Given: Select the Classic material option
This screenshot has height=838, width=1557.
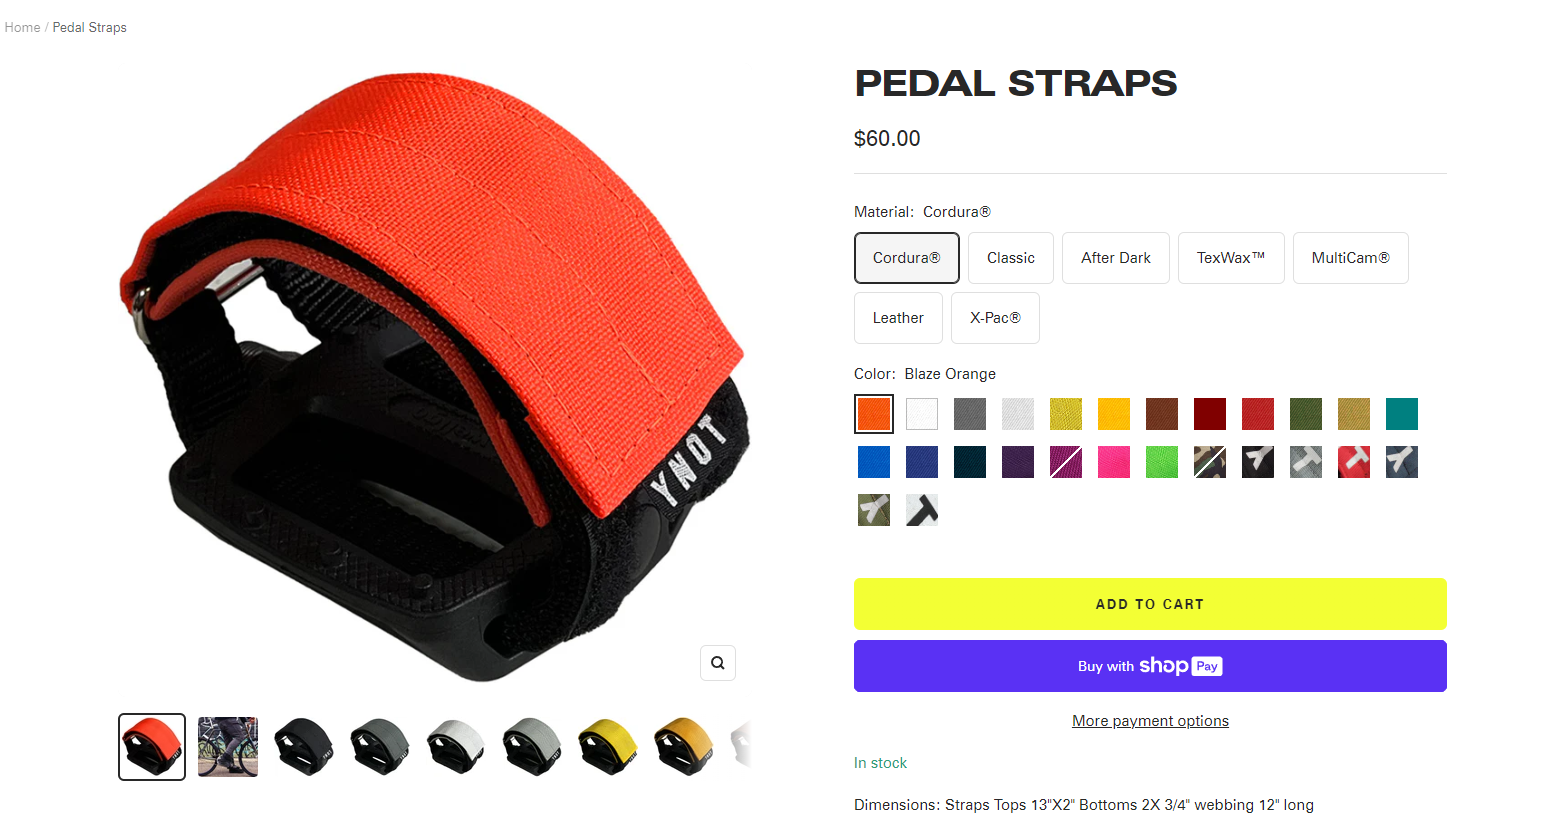Looking at the screenshot, I should point(1011,258).
